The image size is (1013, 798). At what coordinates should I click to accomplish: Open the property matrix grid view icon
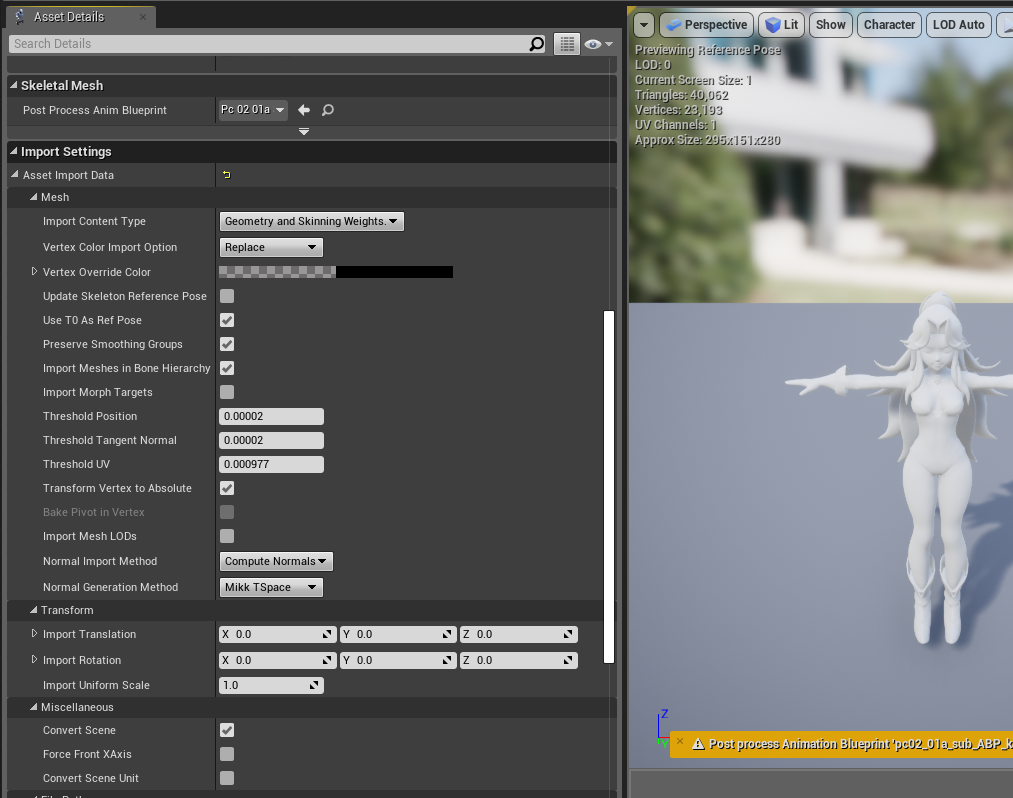coord(567,44)
